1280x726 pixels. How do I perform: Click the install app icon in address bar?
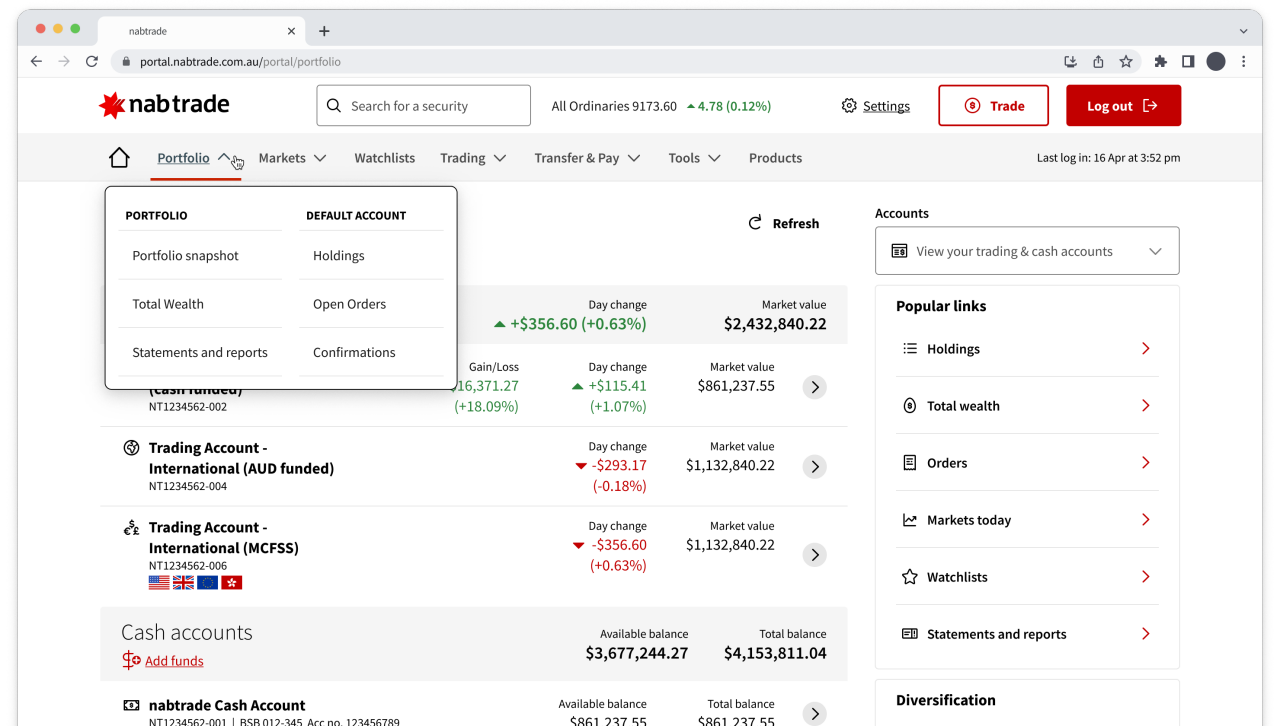click(1070, 61)
